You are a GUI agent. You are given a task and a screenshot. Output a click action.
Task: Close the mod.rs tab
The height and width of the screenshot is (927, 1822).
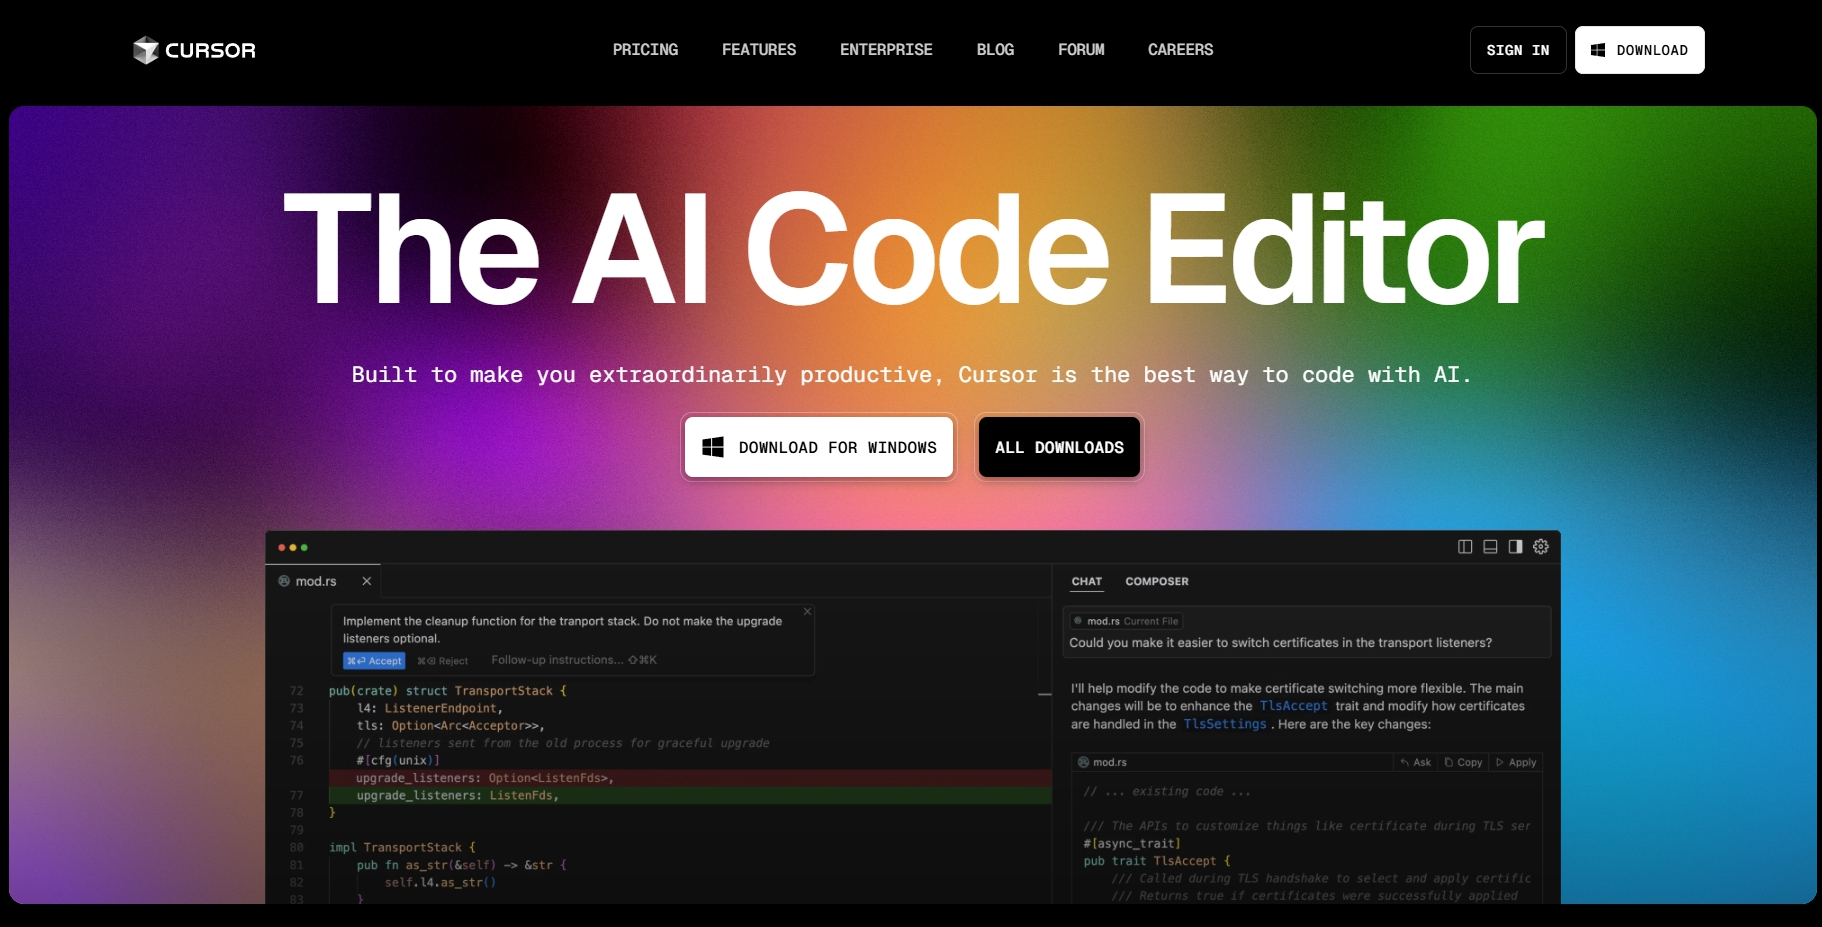(x=367, y=581)
